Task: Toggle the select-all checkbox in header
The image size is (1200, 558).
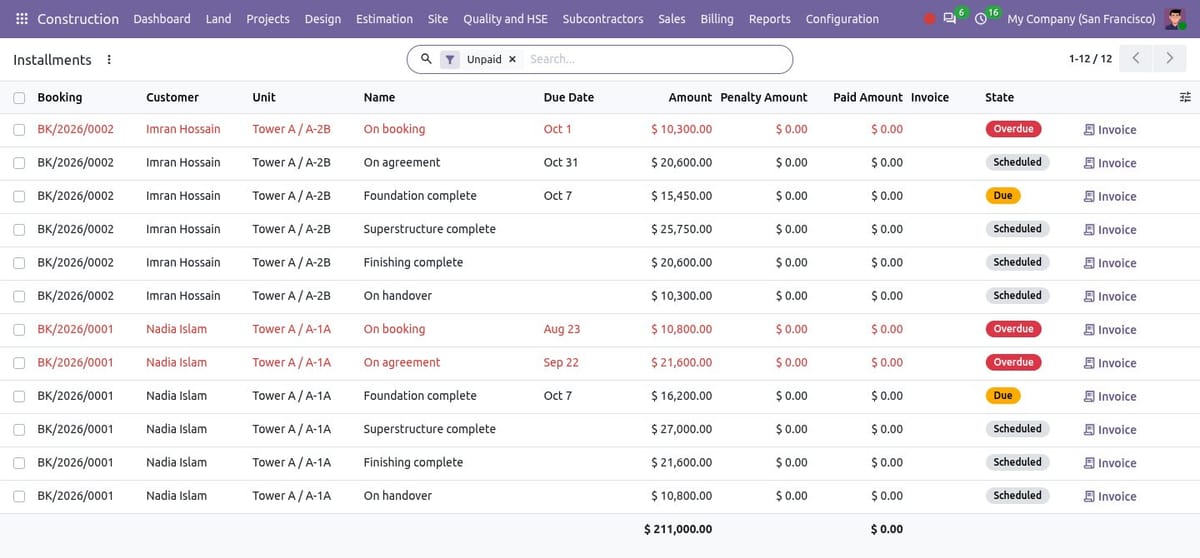Action: (x=20, y=98)
